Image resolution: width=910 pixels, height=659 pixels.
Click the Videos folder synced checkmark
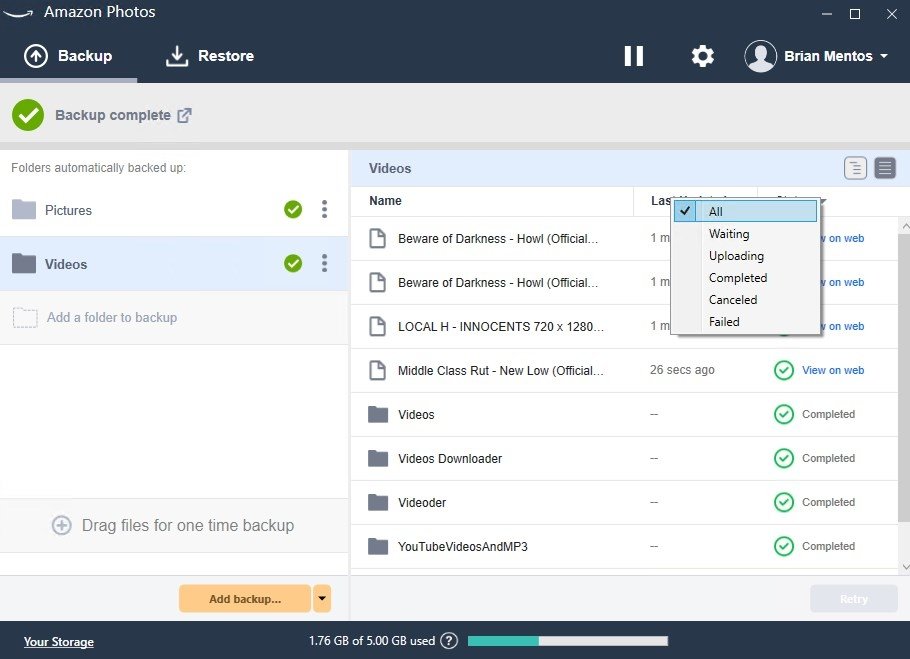(x=293, y=263)
